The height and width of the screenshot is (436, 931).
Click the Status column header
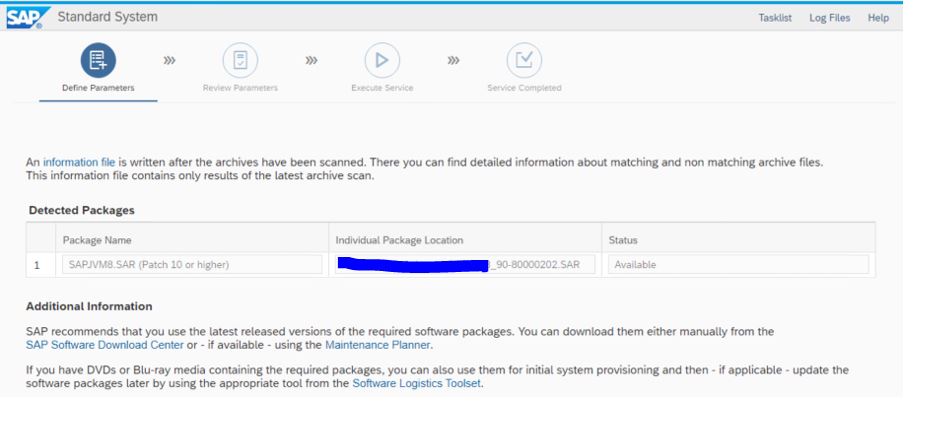(x=623, y=240)
